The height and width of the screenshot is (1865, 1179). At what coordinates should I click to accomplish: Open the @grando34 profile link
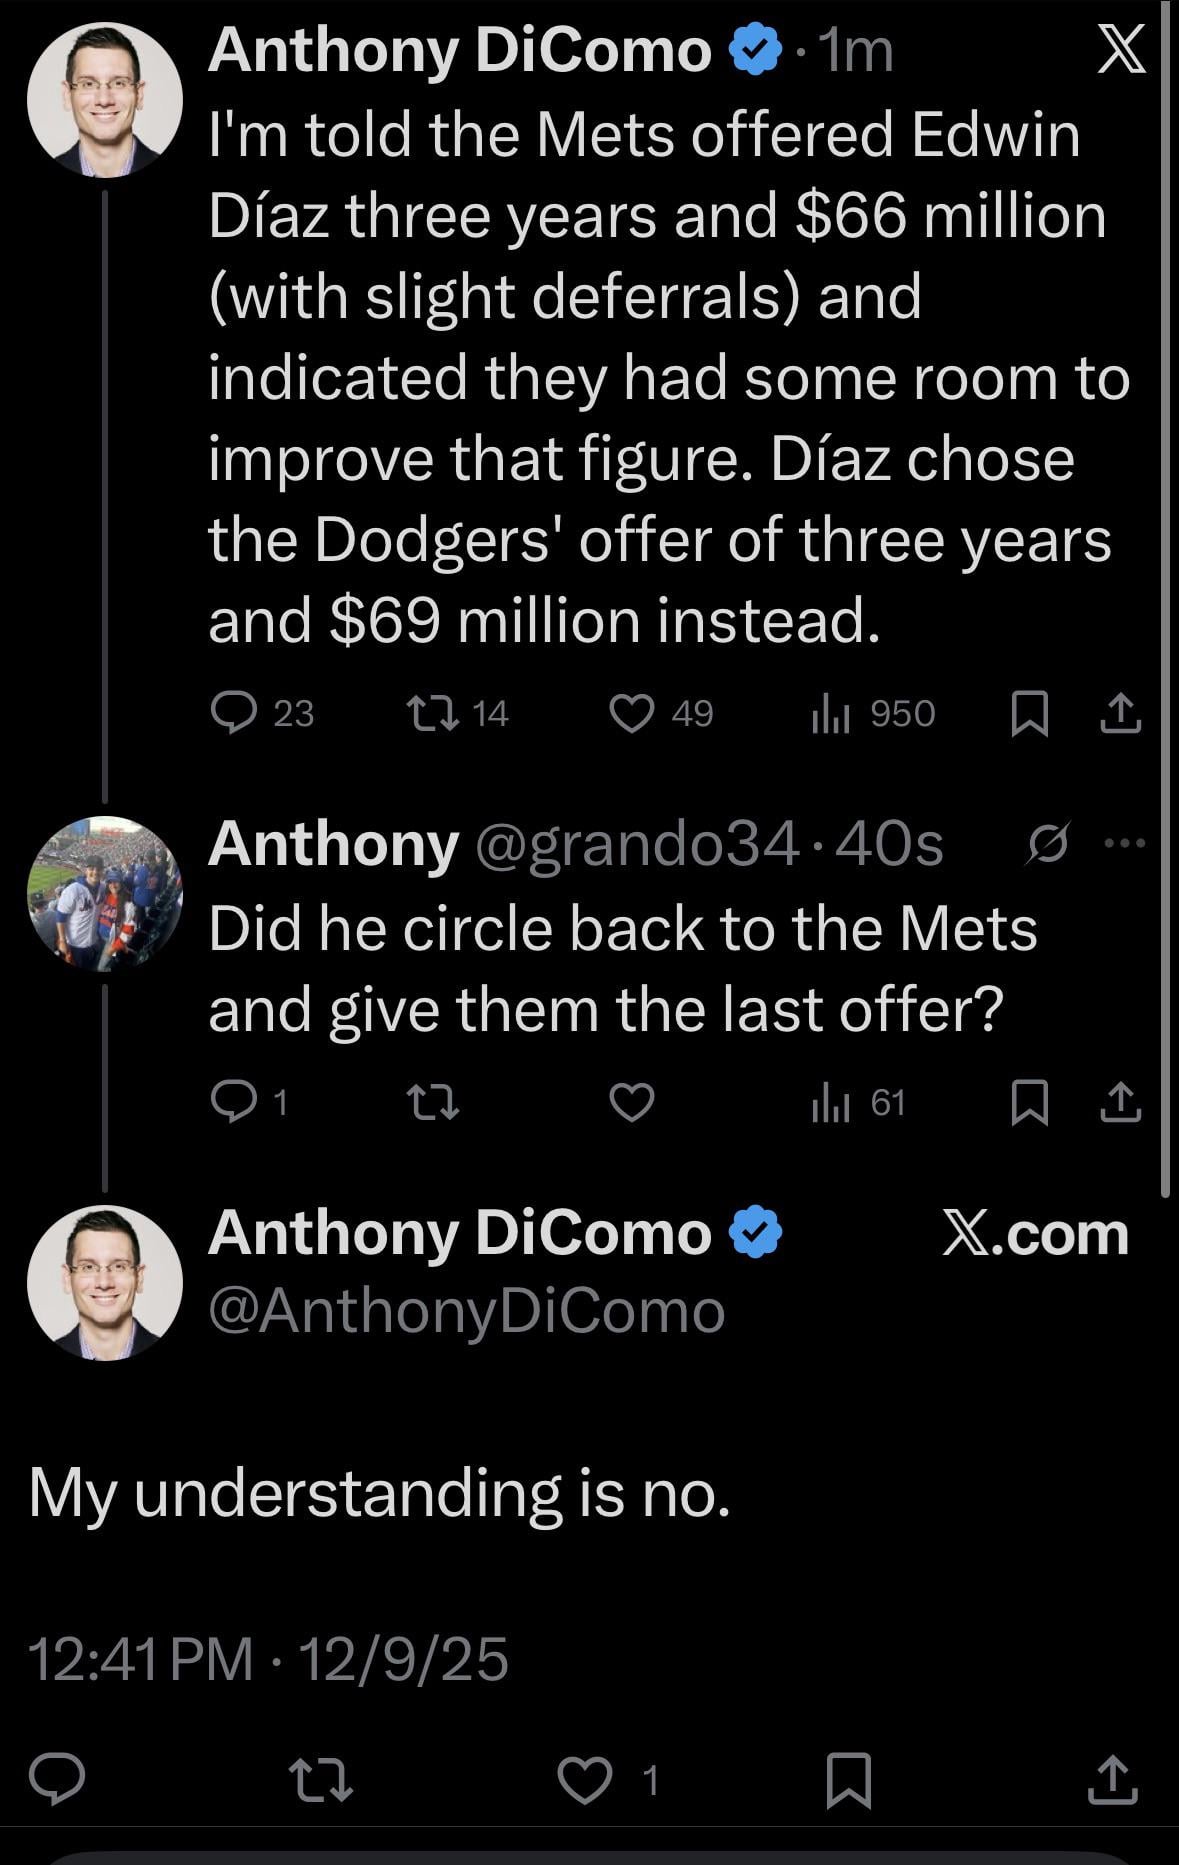[x=636, y=844]
